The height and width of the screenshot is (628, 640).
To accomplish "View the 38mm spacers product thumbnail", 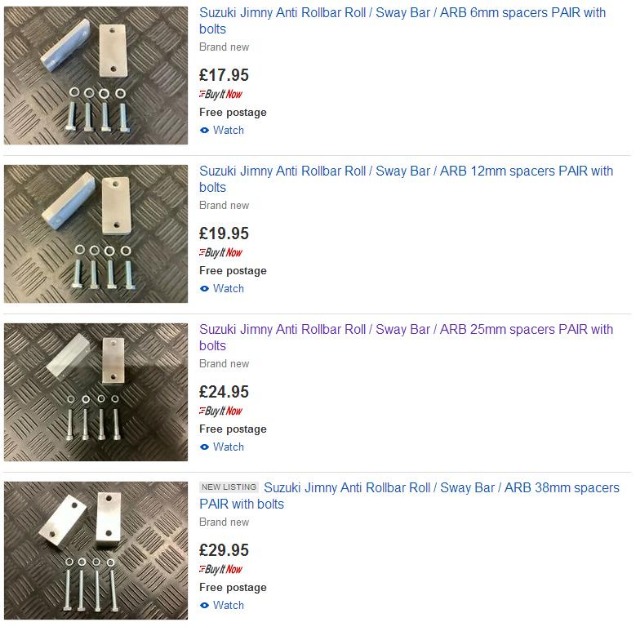I will pos(96,551).
